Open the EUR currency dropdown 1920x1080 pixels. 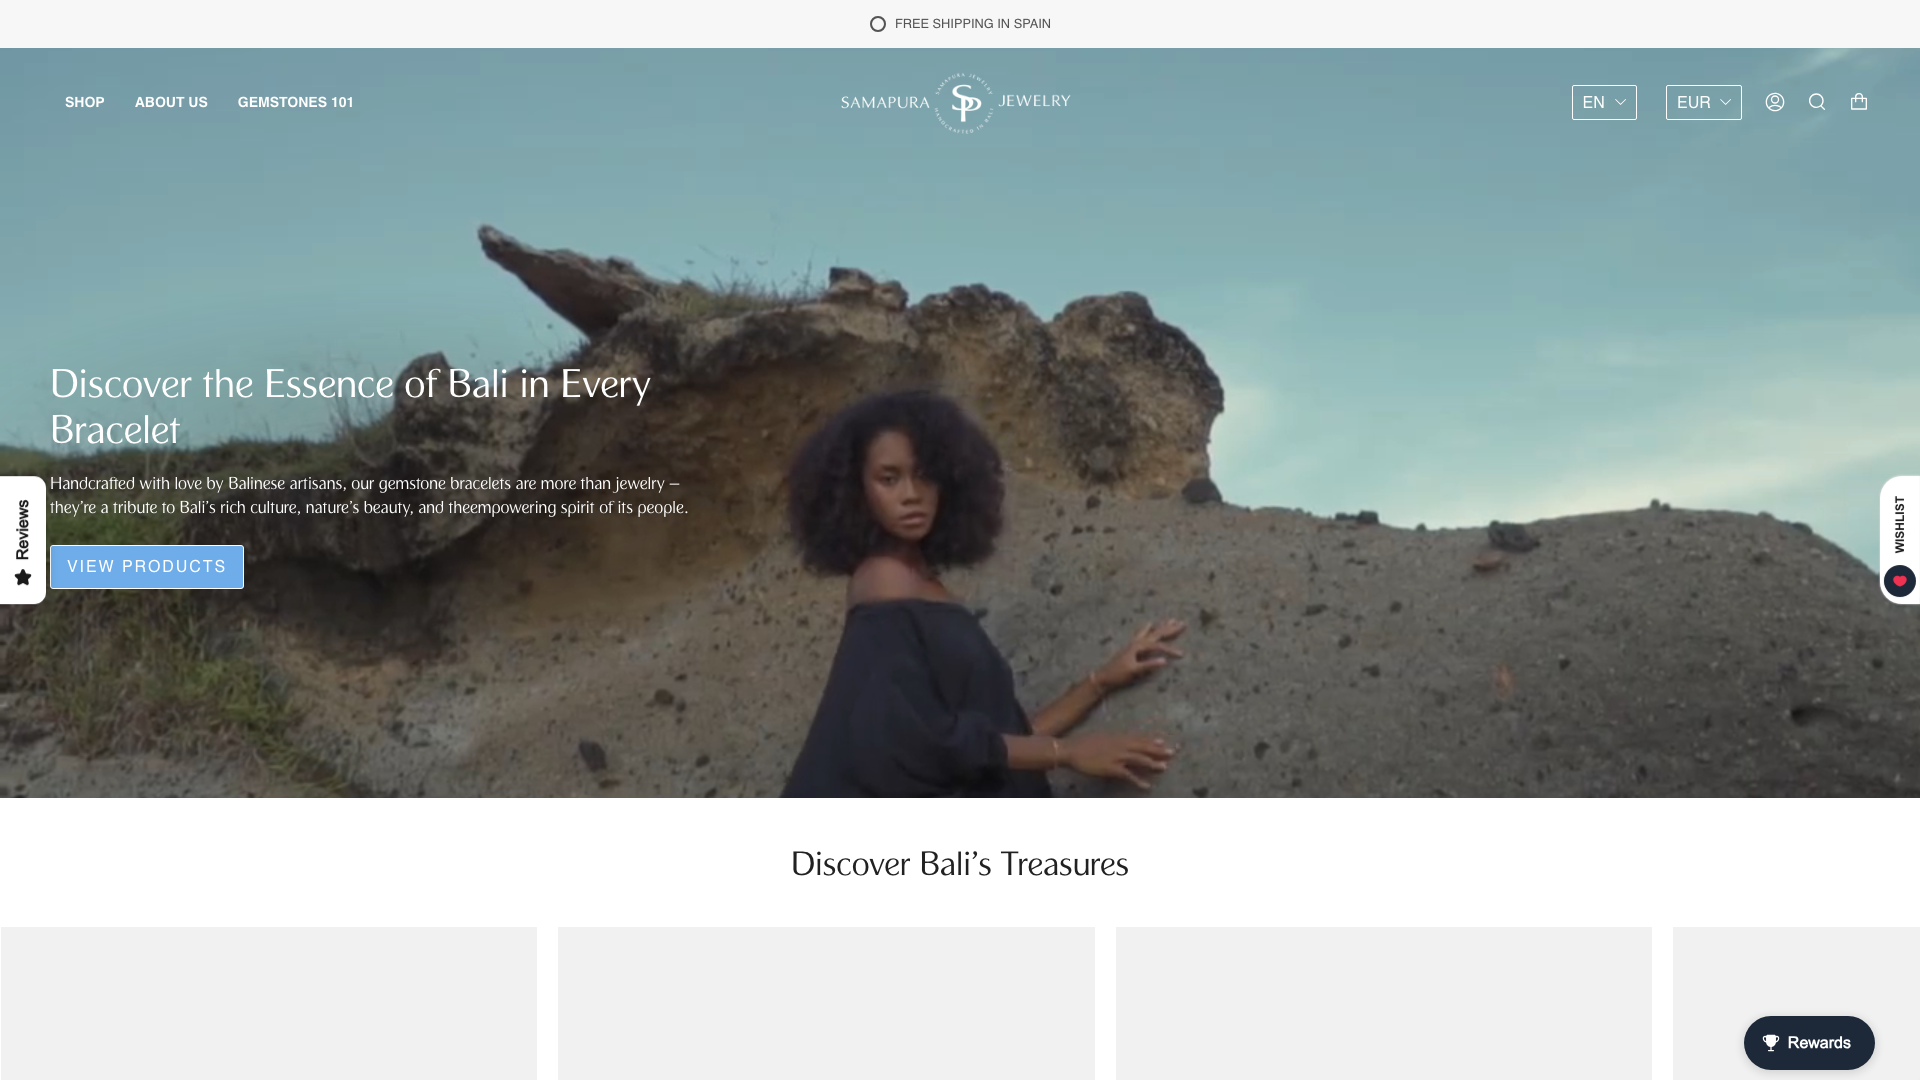[1704, 102]
